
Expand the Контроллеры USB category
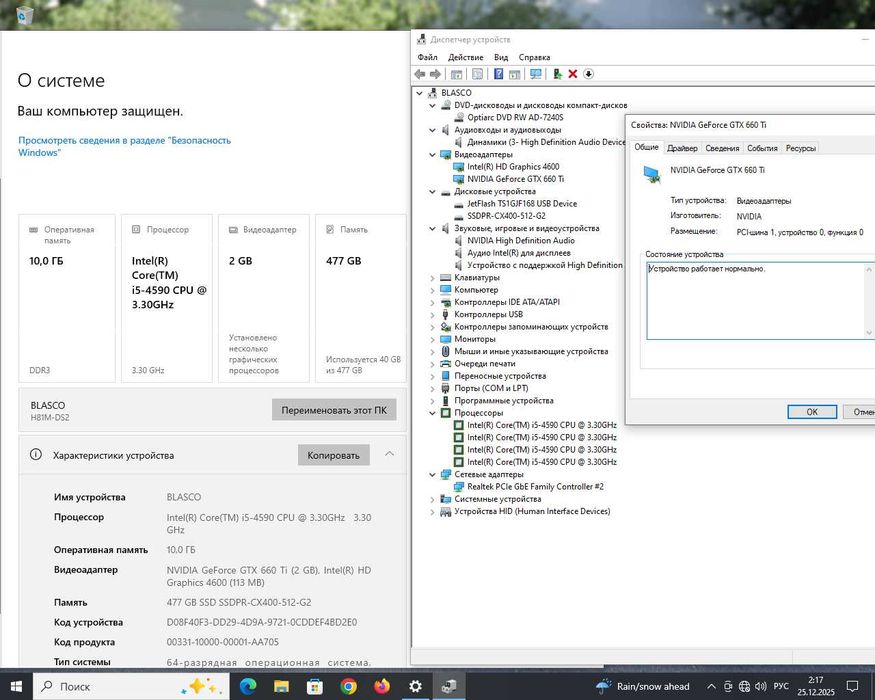(432, 314)
